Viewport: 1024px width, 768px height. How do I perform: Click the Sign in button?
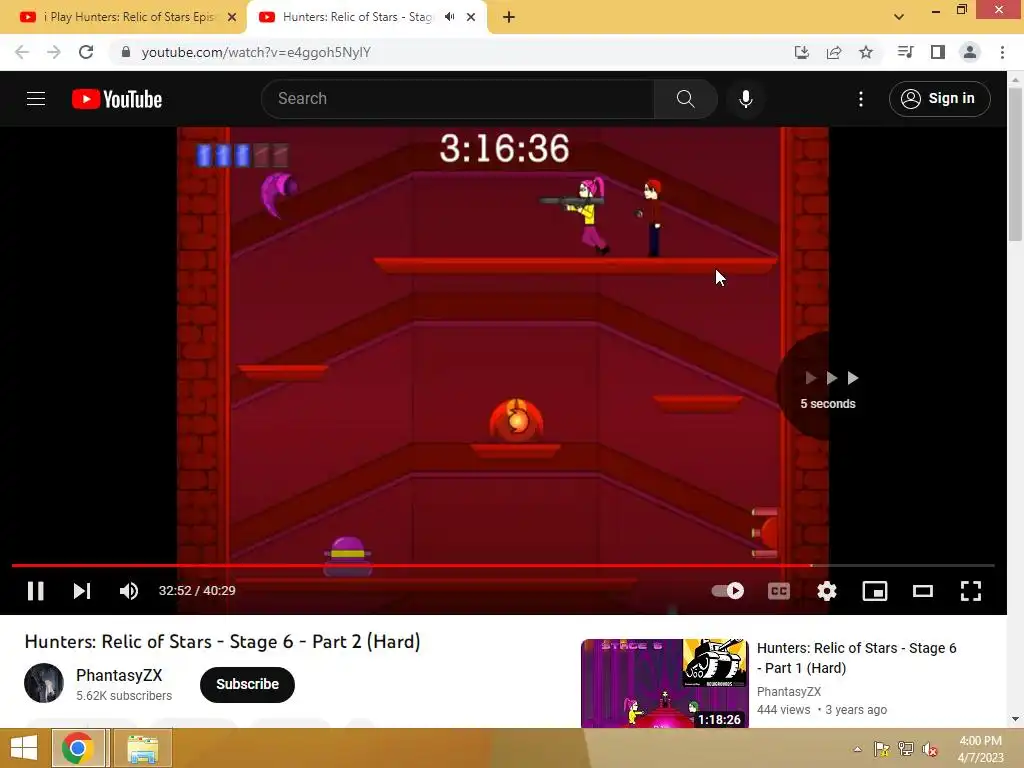(939, 99)
